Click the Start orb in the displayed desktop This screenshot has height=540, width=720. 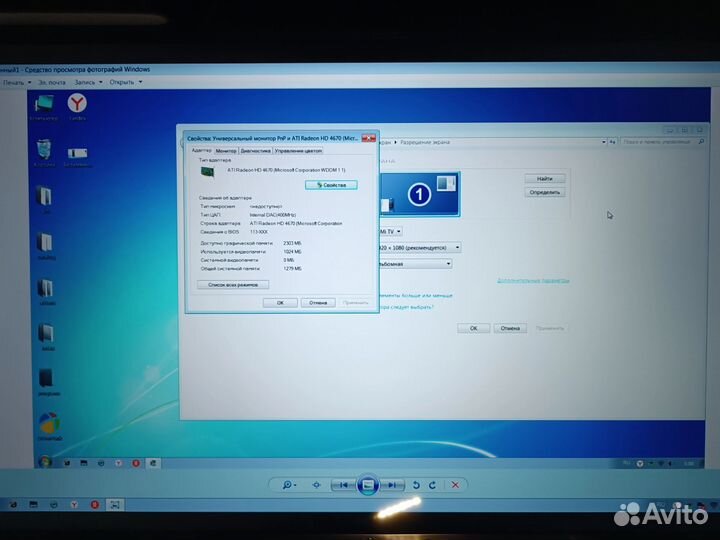(x=45, y=462)
